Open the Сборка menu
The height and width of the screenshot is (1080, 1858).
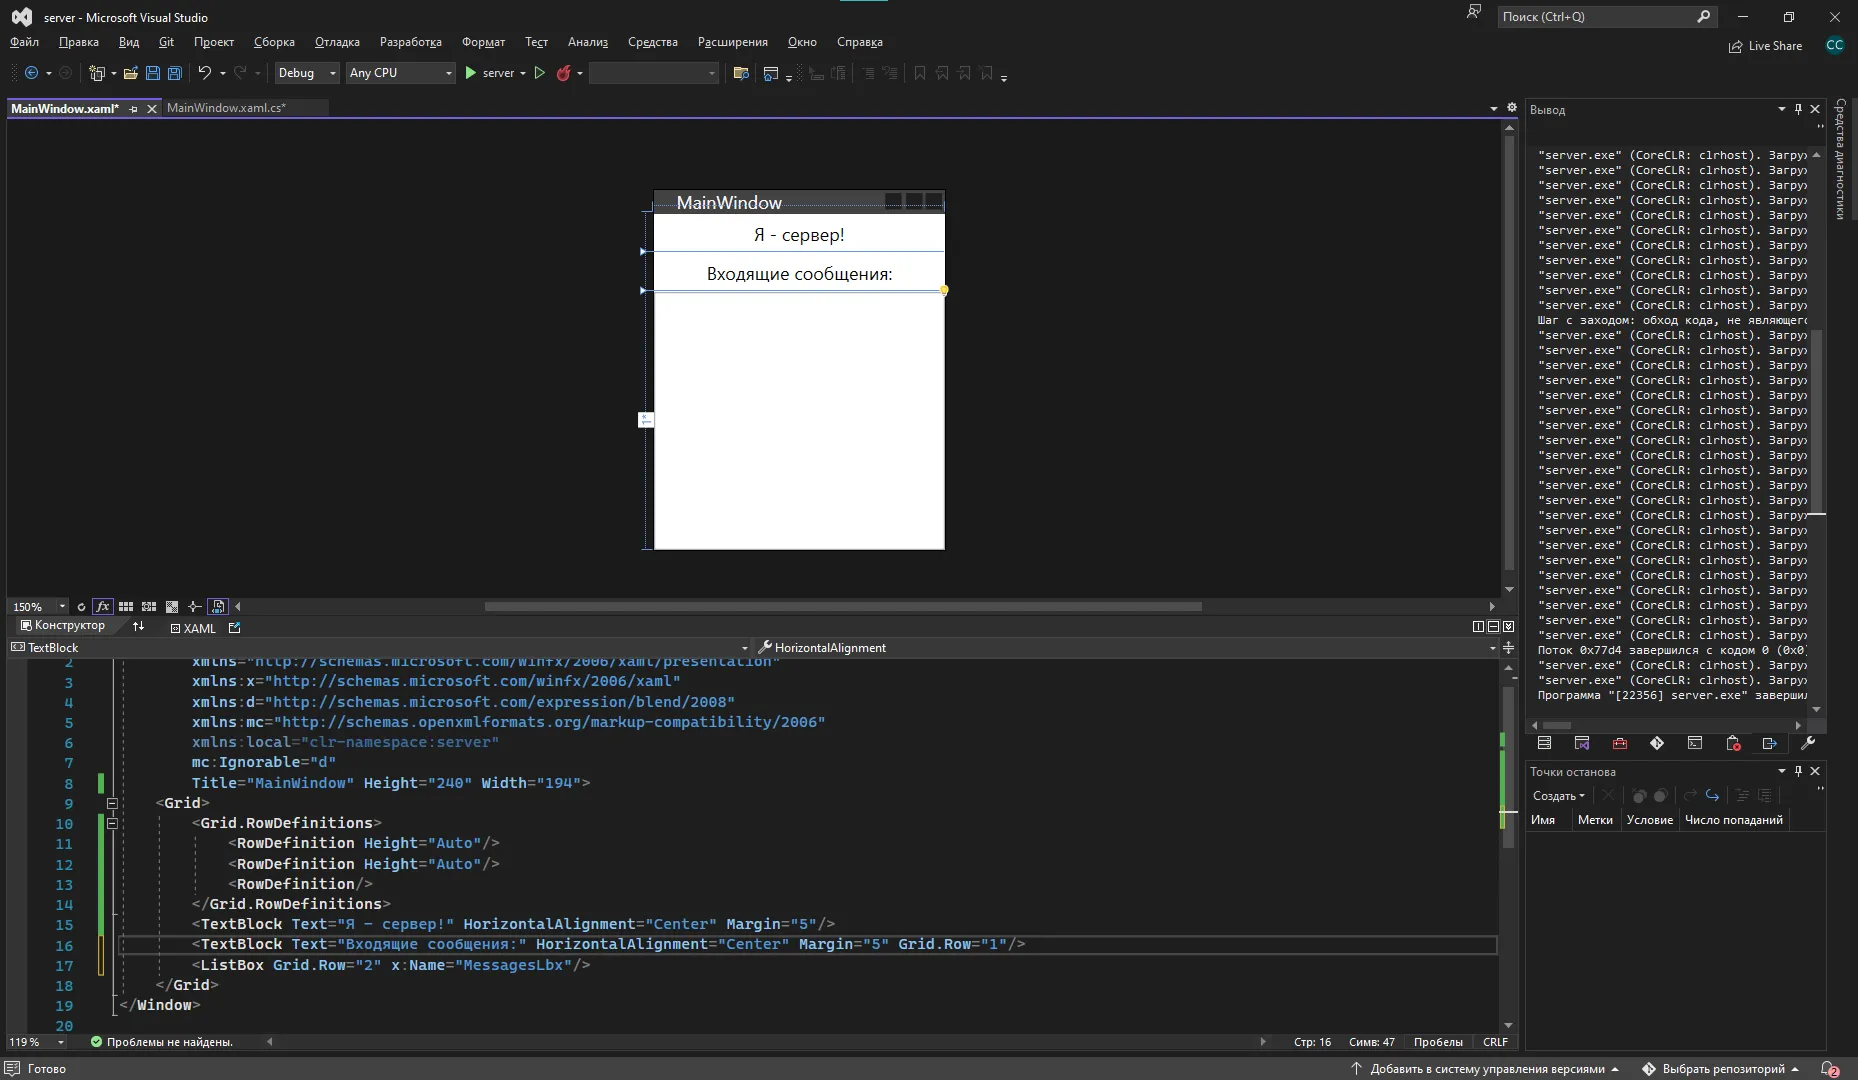tap(274, 42)
